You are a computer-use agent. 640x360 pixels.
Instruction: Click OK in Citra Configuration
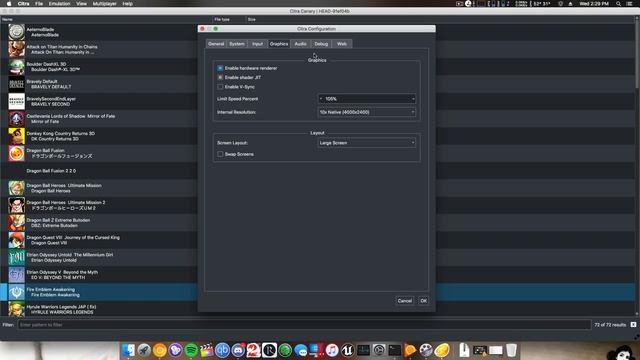423,301
